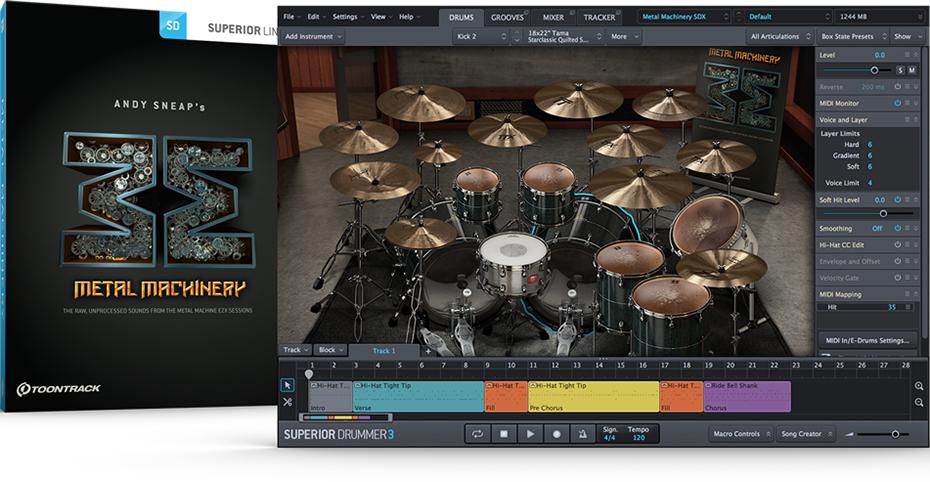Open MIDI In/E-Drums Settings
The width and height of the screenshot is (930, 482).
(867, 340)
